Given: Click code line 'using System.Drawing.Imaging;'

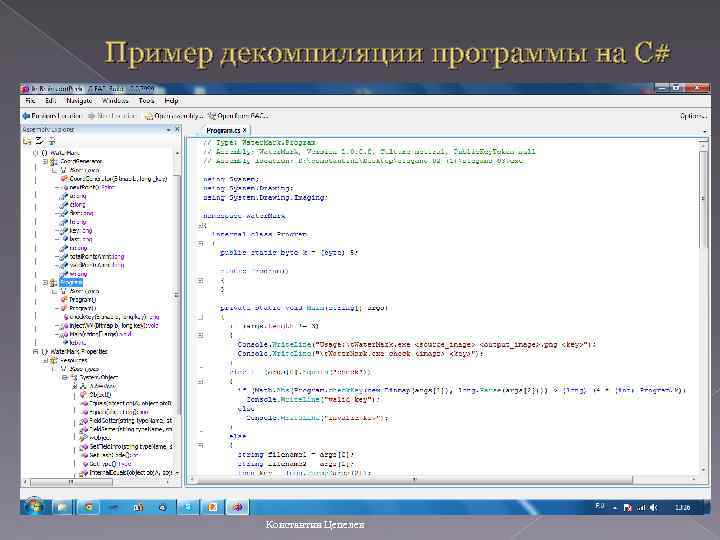Looking at the screenshot, I should 265,197.
